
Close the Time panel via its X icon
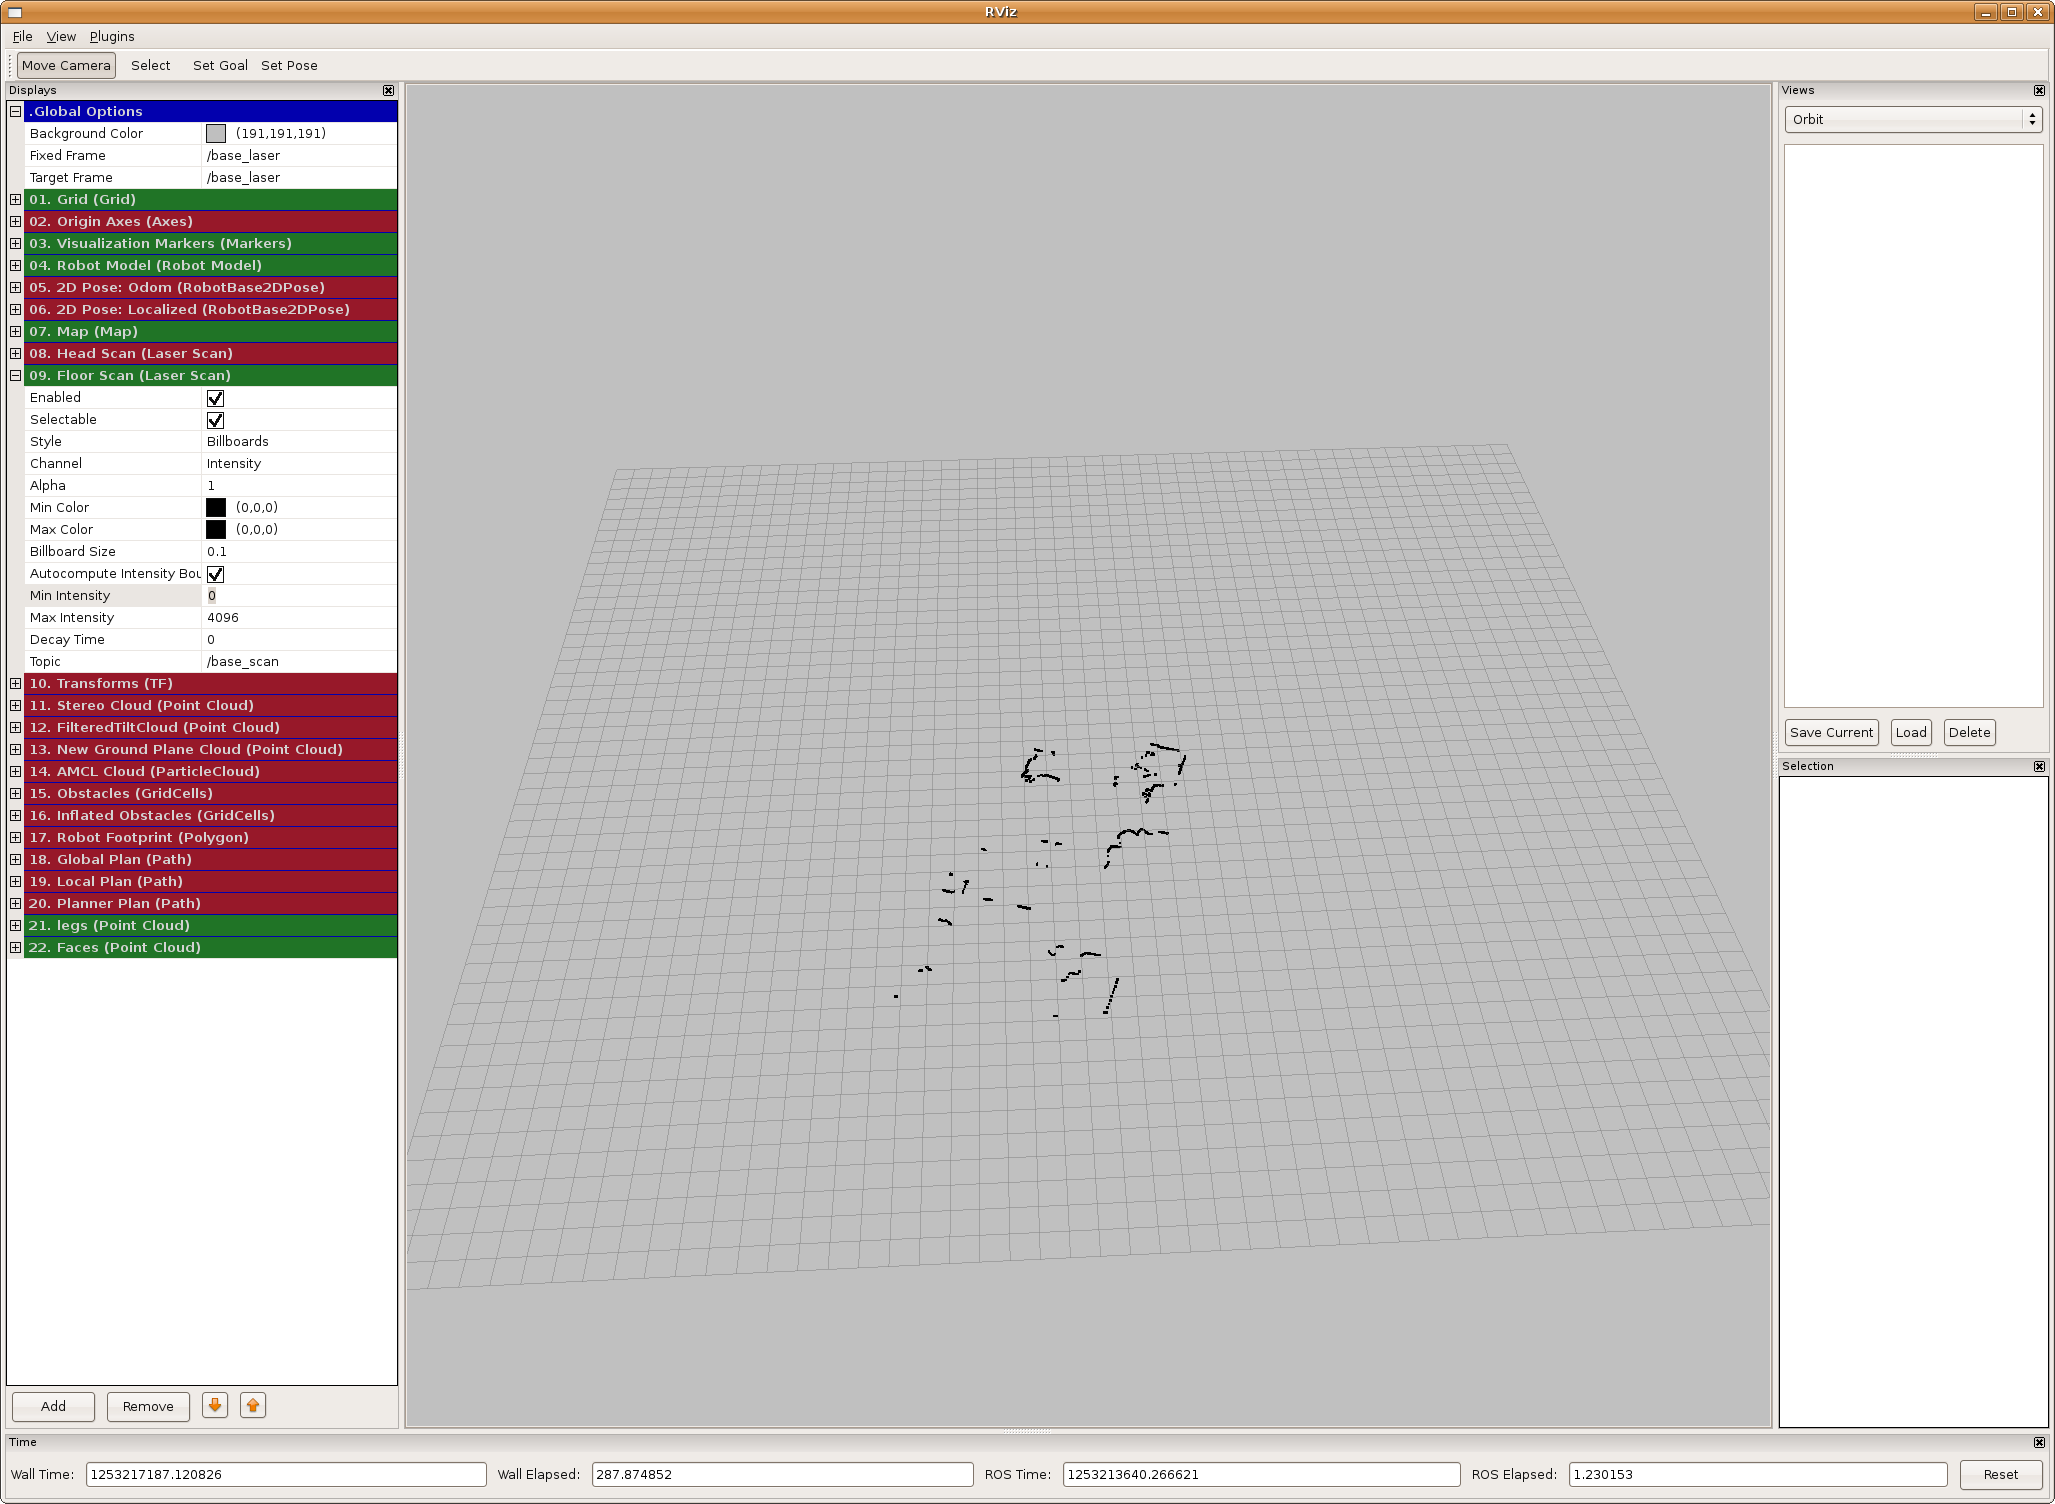pyautogui.click(x=2039, y=1442)
